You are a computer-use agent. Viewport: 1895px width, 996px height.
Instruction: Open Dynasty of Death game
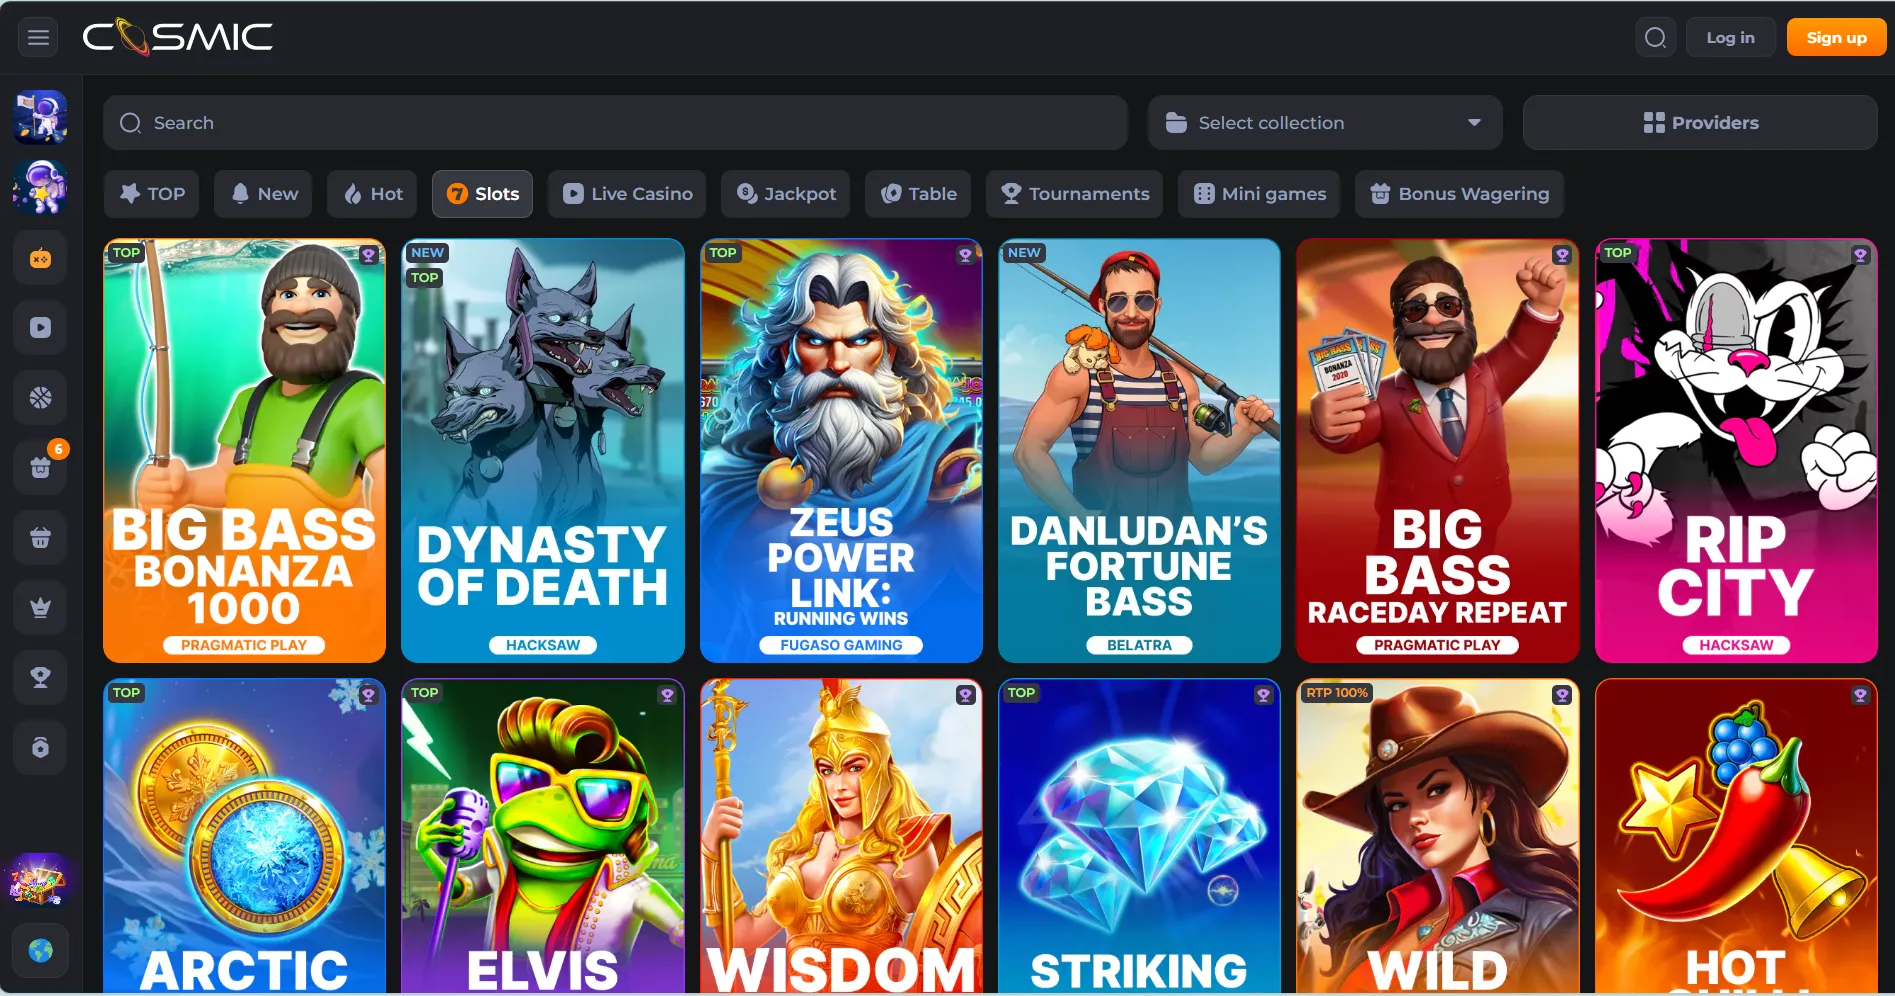click(543, 450)
